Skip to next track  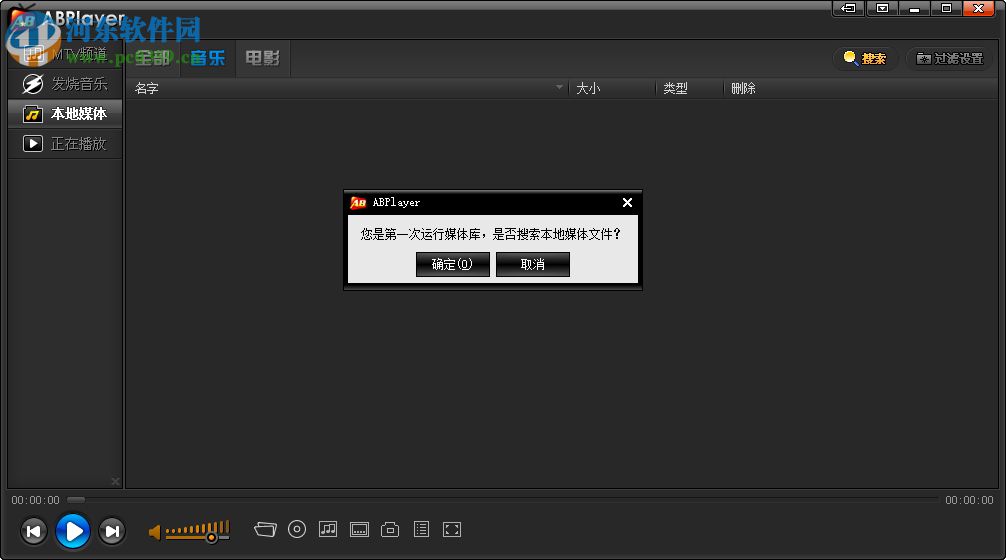coord(112,531)
